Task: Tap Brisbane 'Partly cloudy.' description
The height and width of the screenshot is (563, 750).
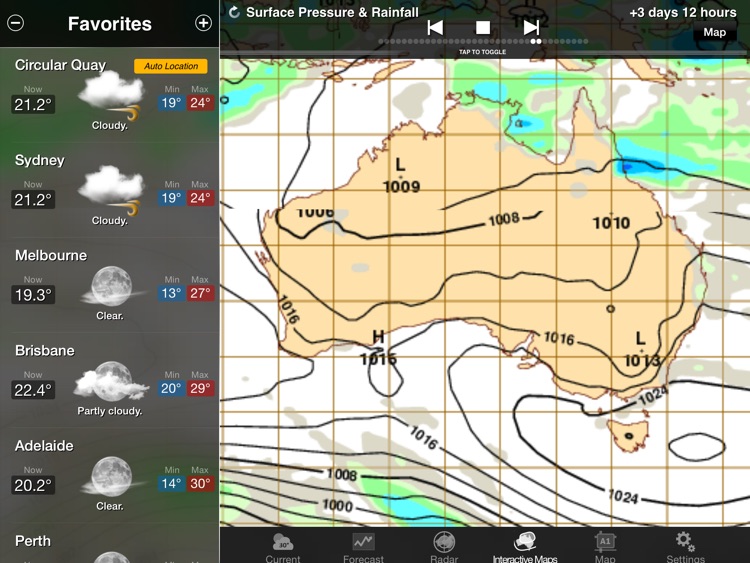Action: [110, 411]
